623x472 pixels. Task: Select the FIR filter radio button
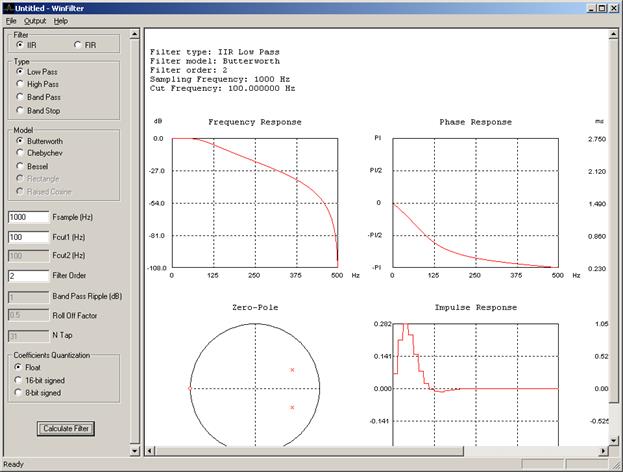point(78,45)
